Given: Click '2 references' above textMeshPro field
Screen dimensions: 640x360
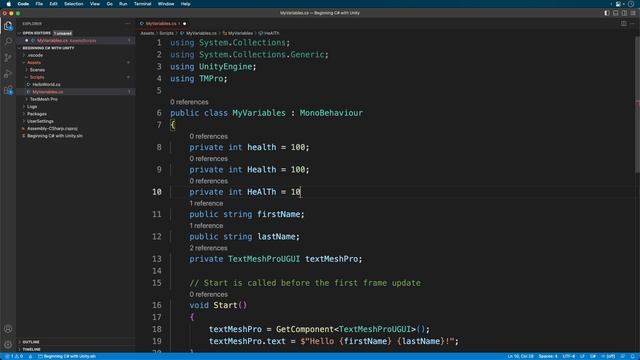Looking at the screenshot, I should [208, 248].
